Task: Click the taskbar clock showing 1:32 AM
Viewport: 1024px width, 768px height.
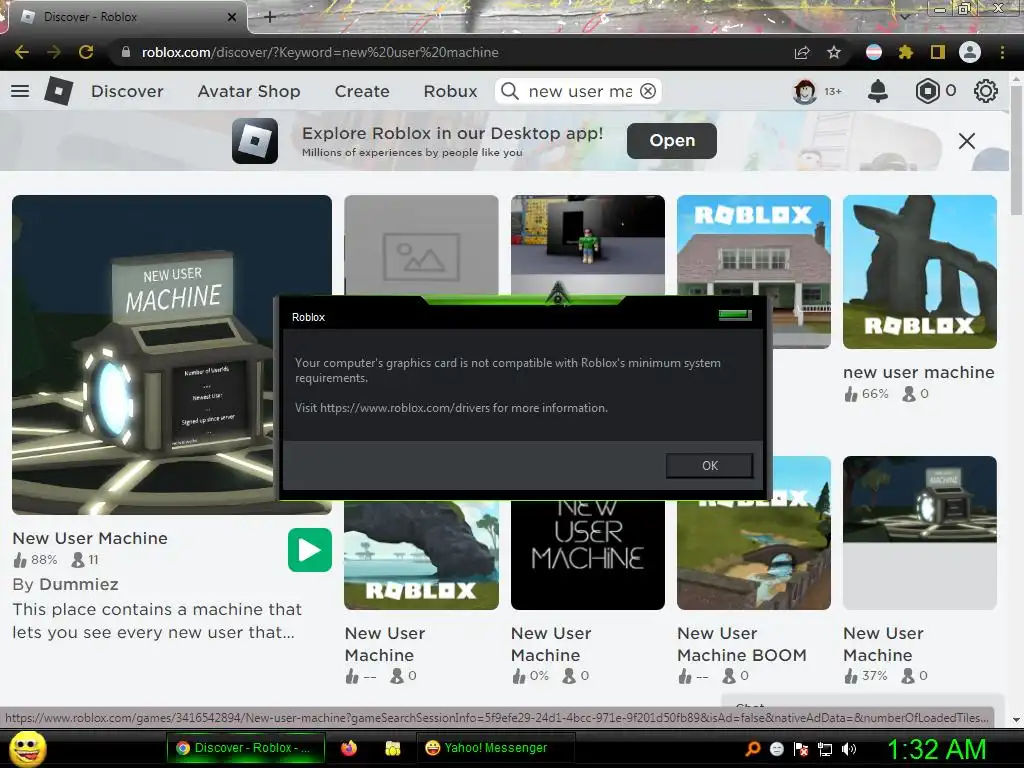Action: point(936,749)
